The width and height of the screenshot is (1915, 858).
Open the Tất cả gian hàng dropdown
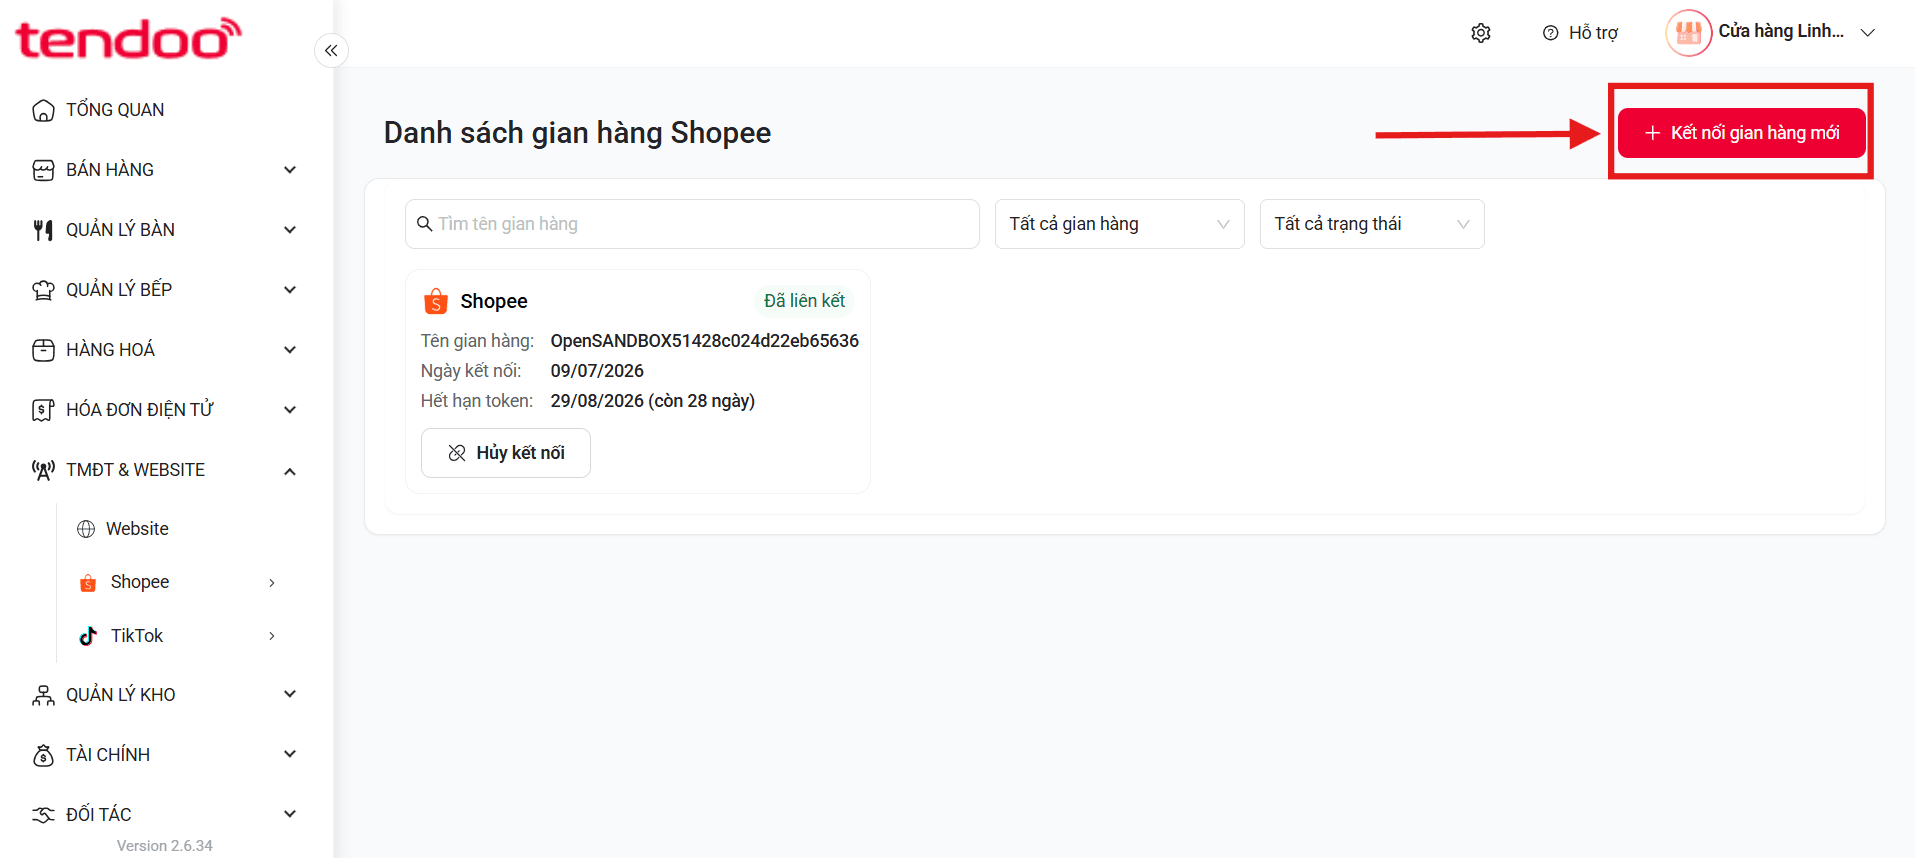pos(1119,224)
